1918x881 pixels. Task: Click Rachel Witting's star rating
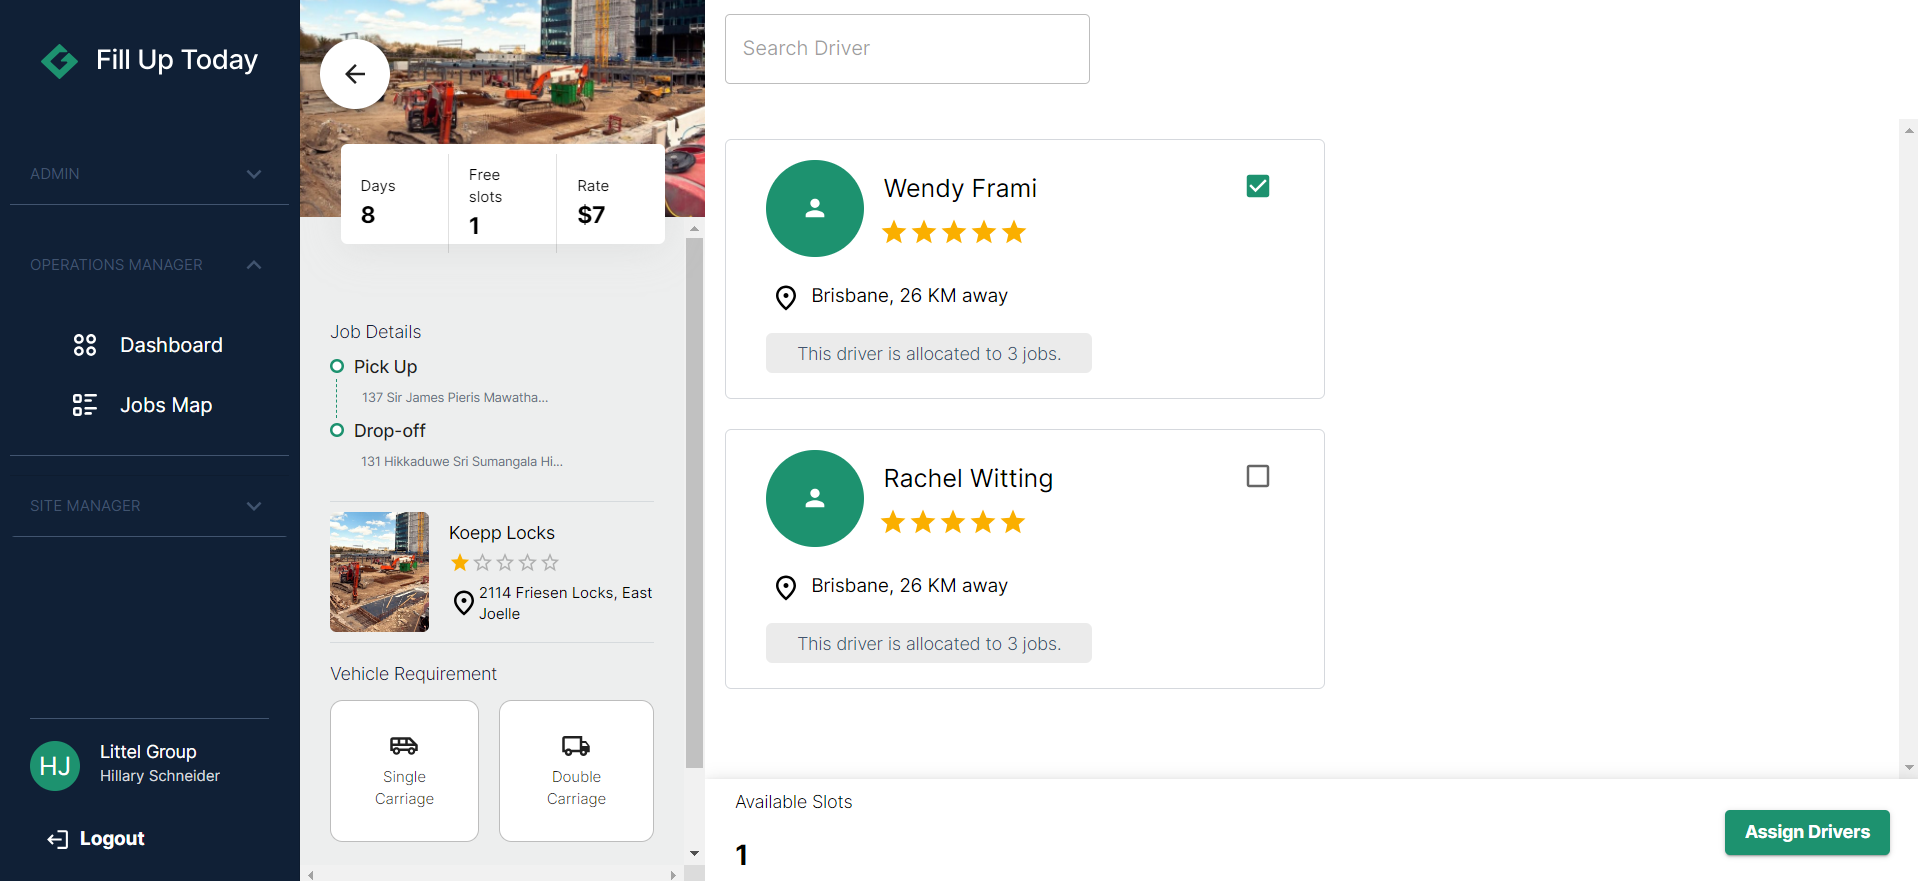pyautogui.click(x=954, y=522)
